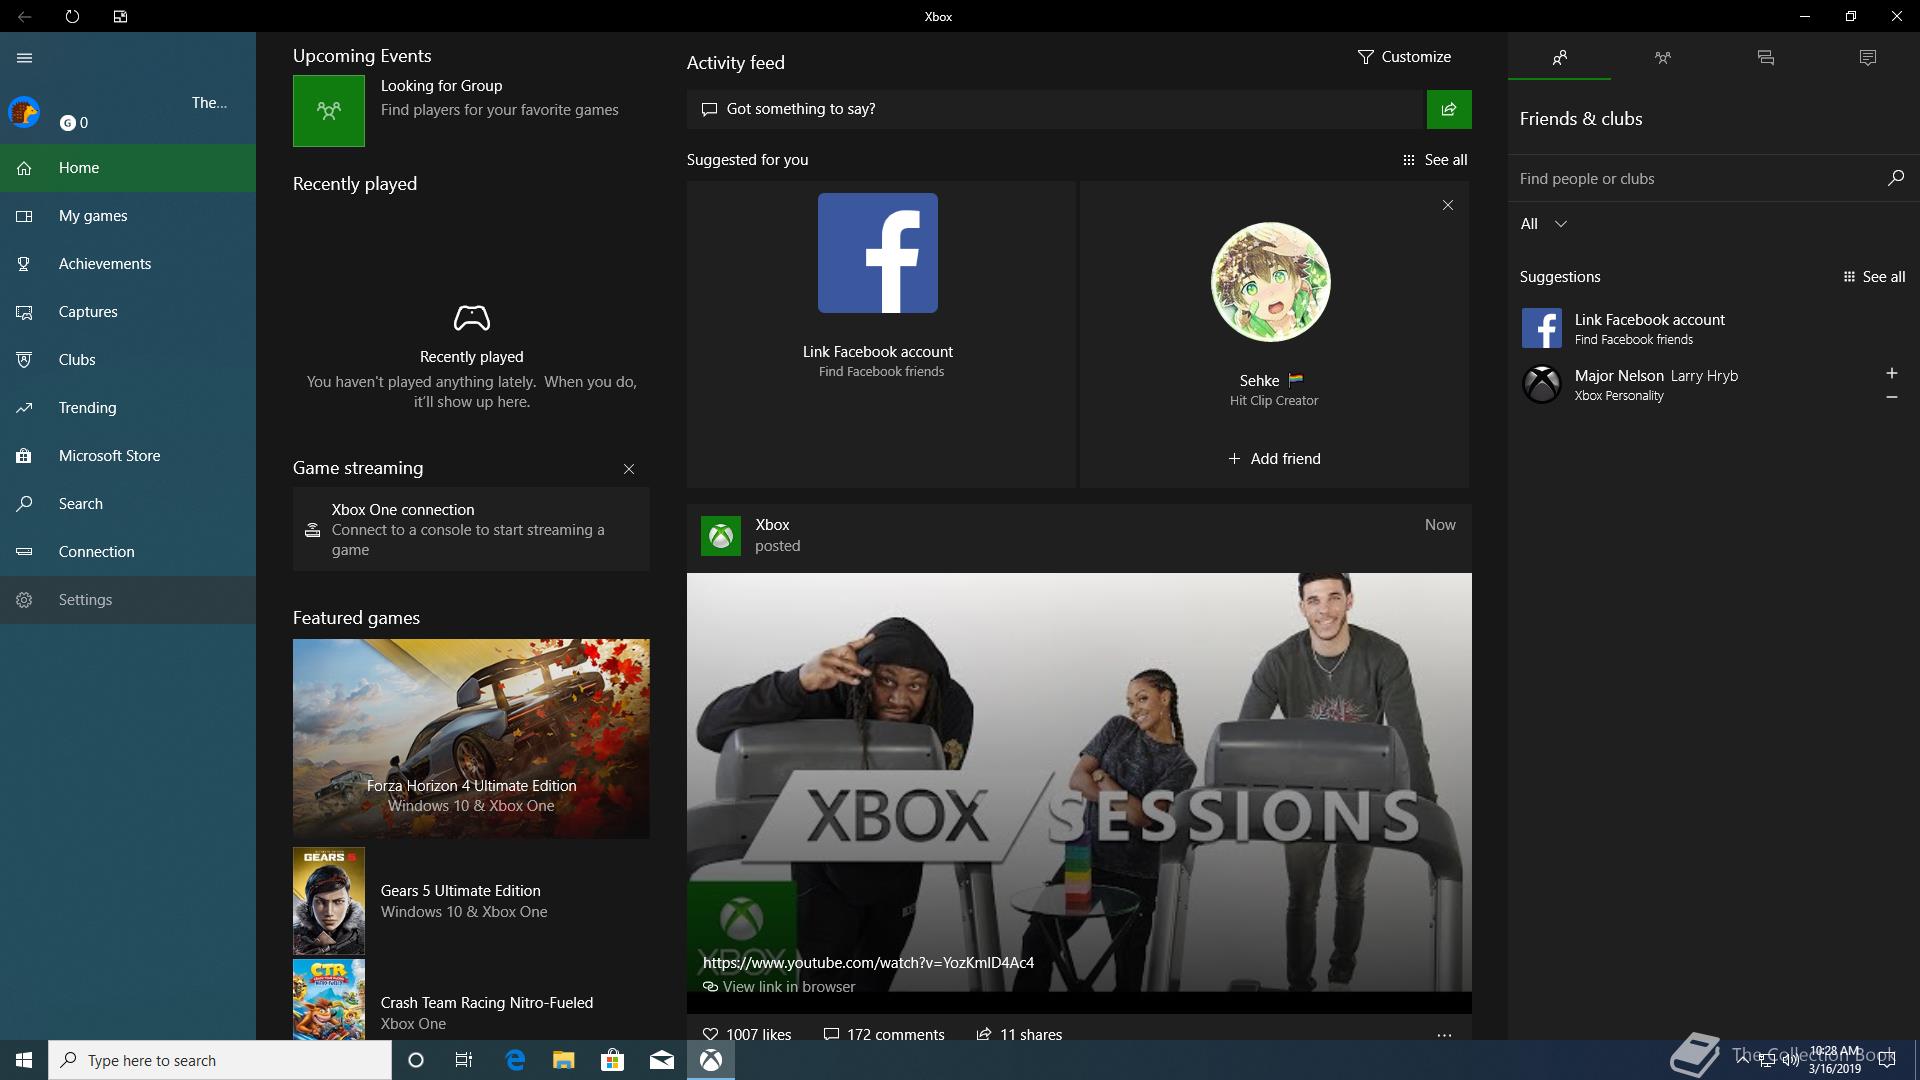Image resolution: width=1920 pixels, height=1080 pixels.
Task: Open the user profile avatar
Action: click(24, 112)
